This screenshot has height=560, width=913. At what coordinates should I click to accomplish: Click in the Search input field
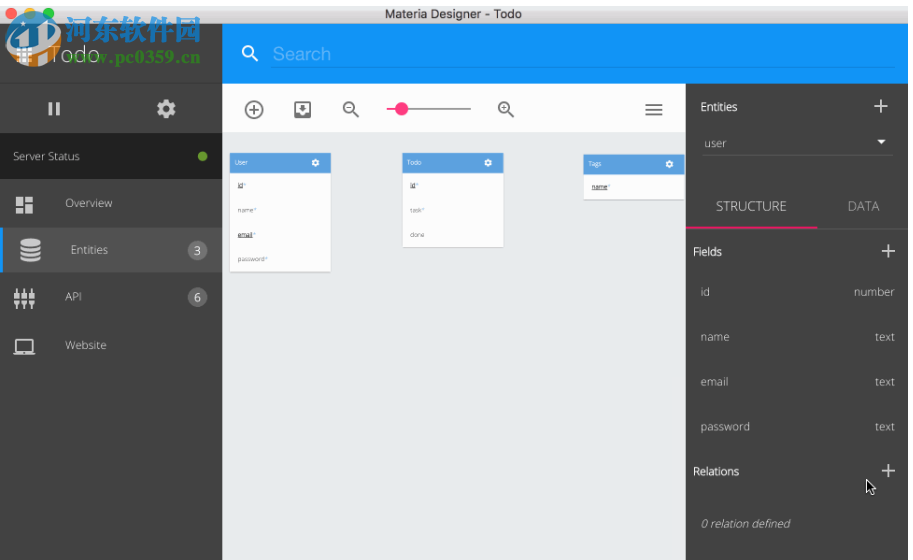click(583, 54)
